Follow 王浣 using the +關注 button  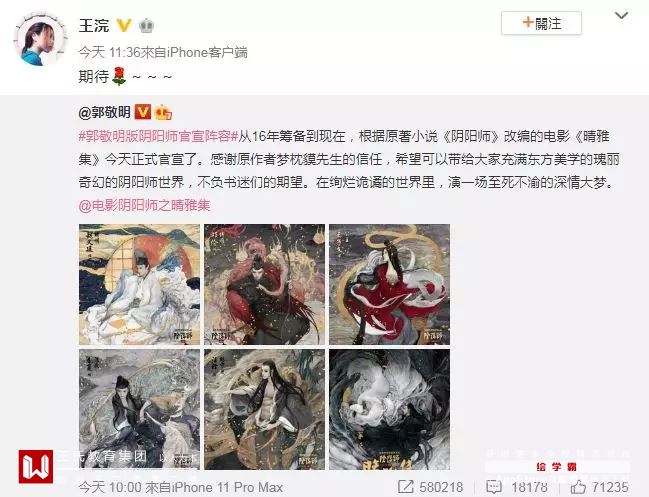541,23
